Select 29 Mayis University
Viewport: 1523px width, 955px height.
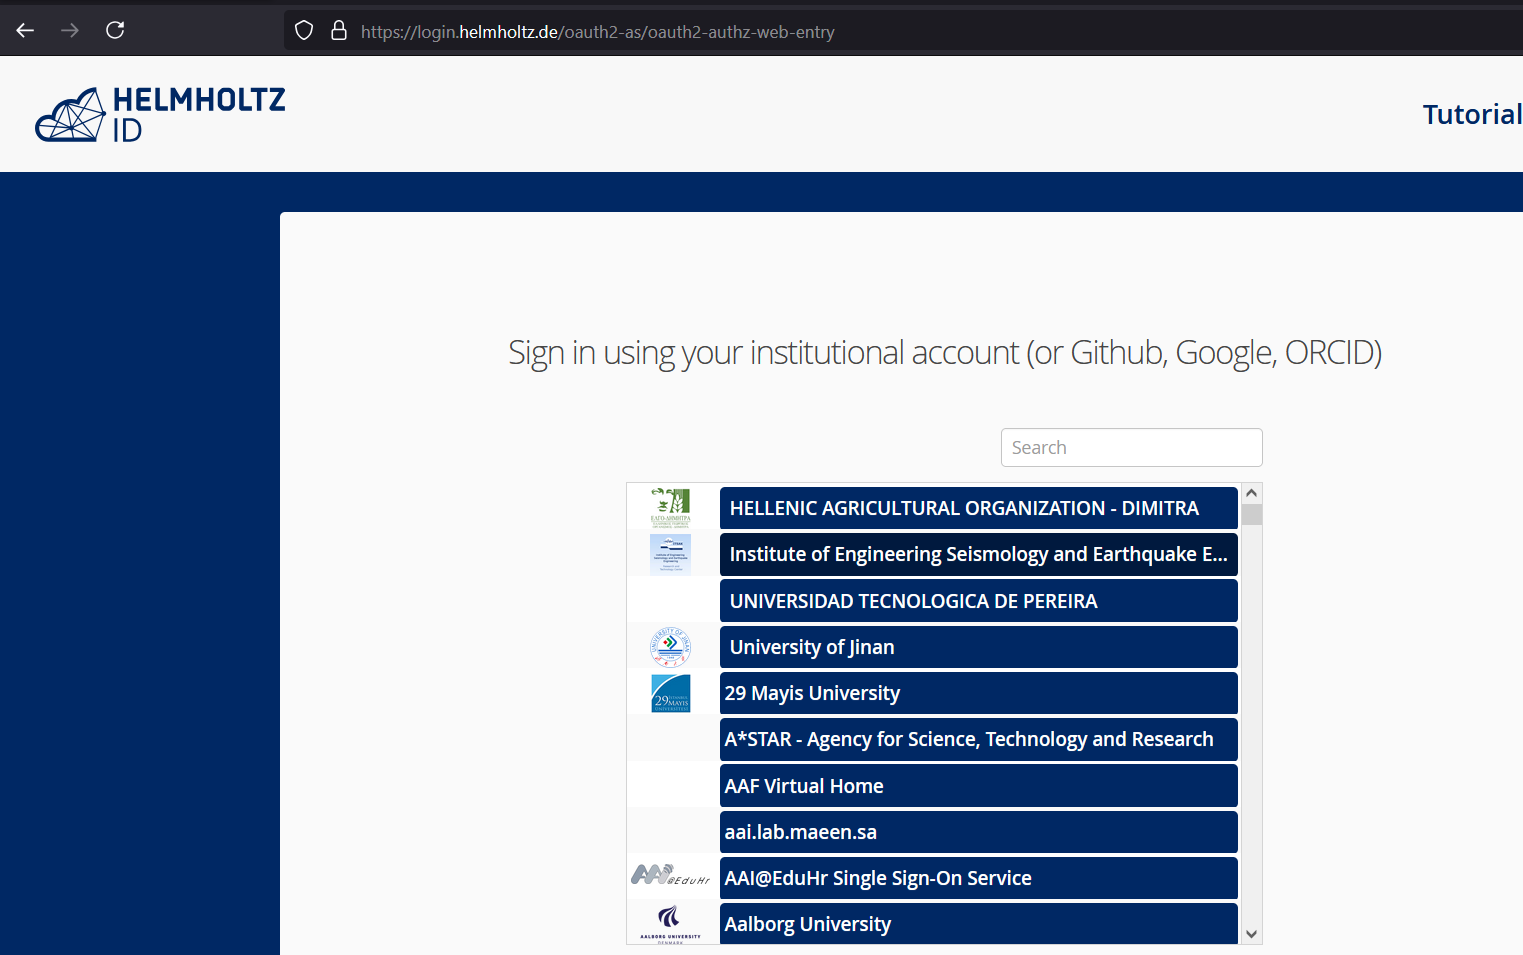[978, 693]
